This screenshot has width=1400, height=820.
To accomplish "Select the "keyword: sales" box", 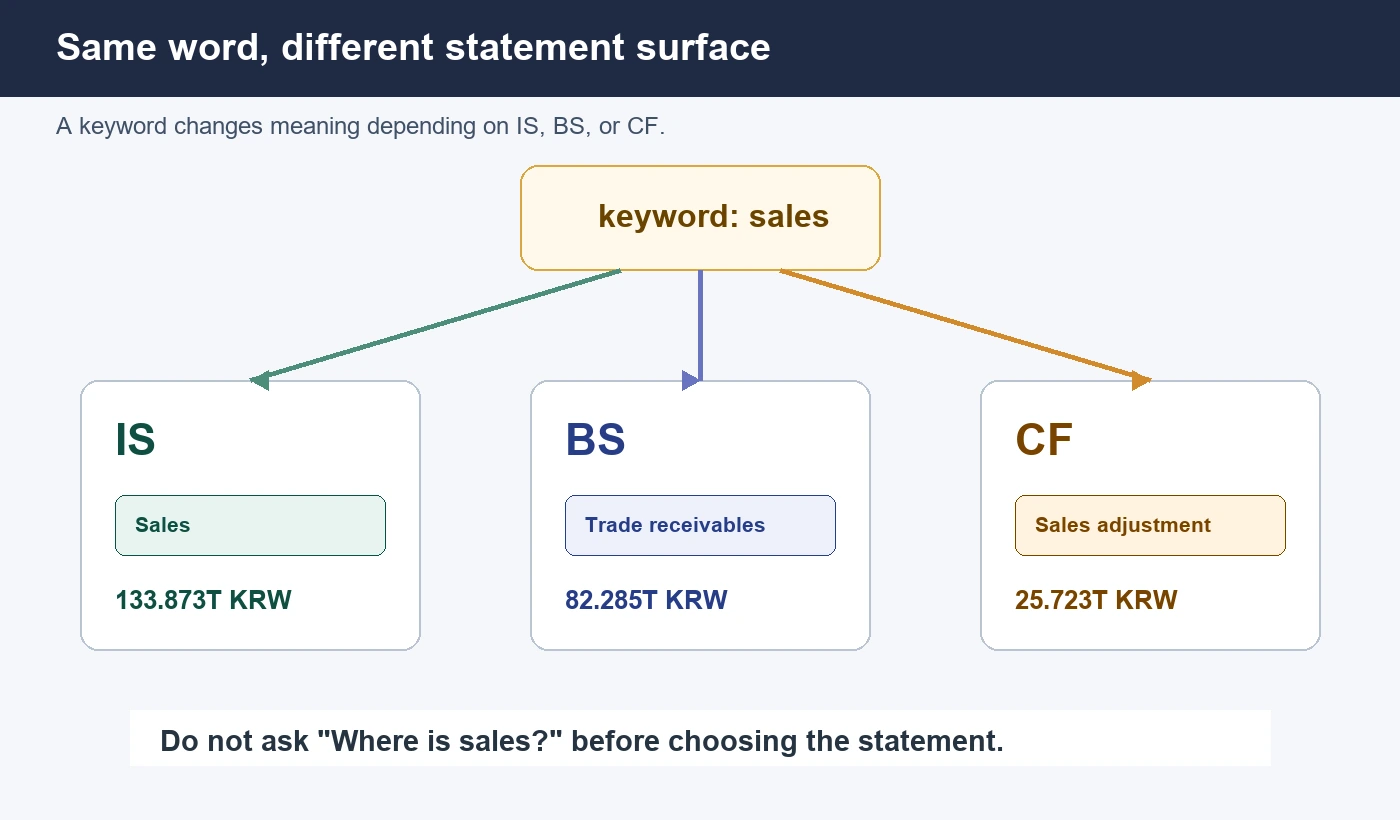I will (x=700, y=218).
